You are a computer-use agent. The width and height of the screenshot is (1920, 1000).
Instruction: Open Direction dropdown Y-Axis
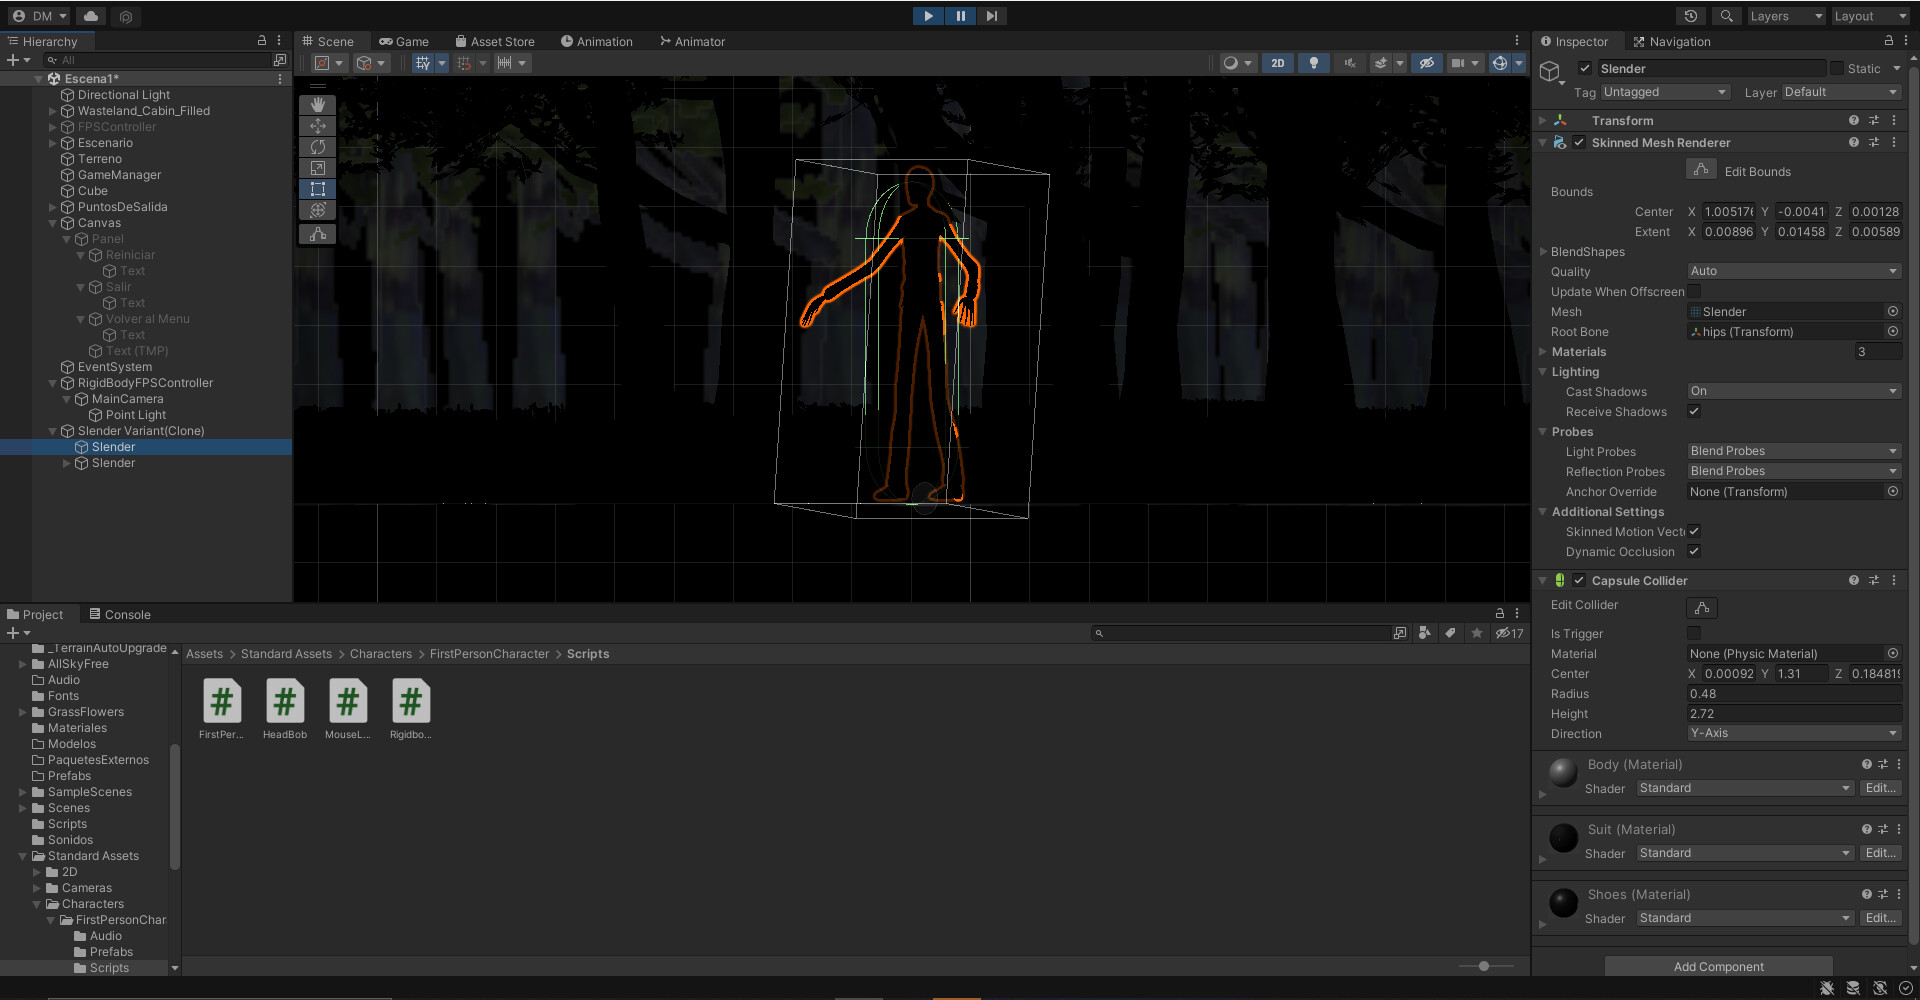(1794, 733)
